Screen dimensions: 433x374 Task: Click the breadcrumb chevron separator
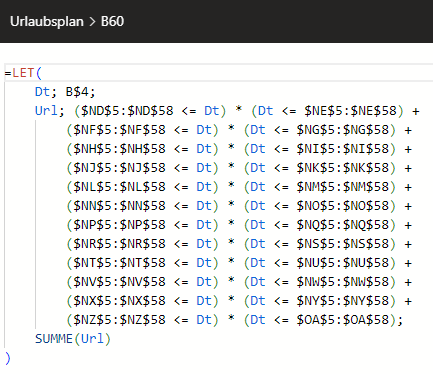92,22
